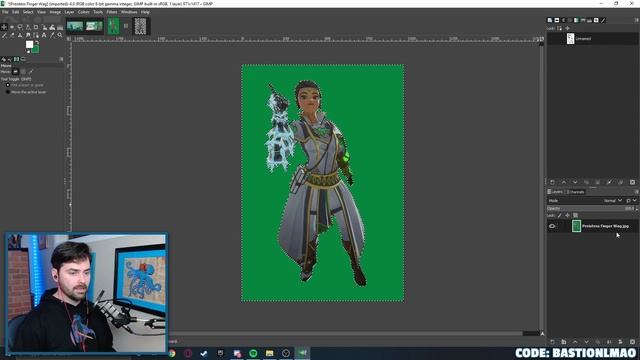
Task: Toggle lock pixels brush icon in Layers
Action: click(560, 216)
